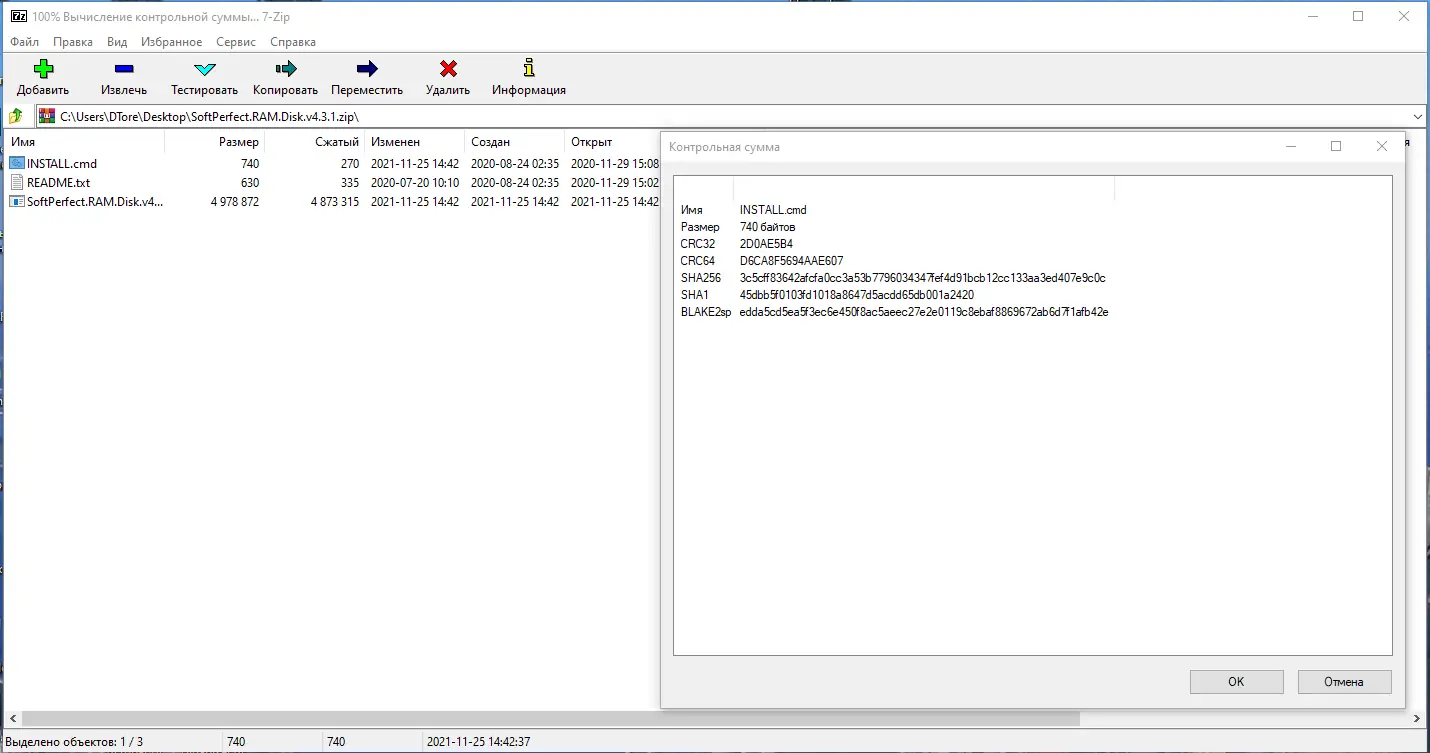Click packed size 4 873 315

tap(335, 201)
